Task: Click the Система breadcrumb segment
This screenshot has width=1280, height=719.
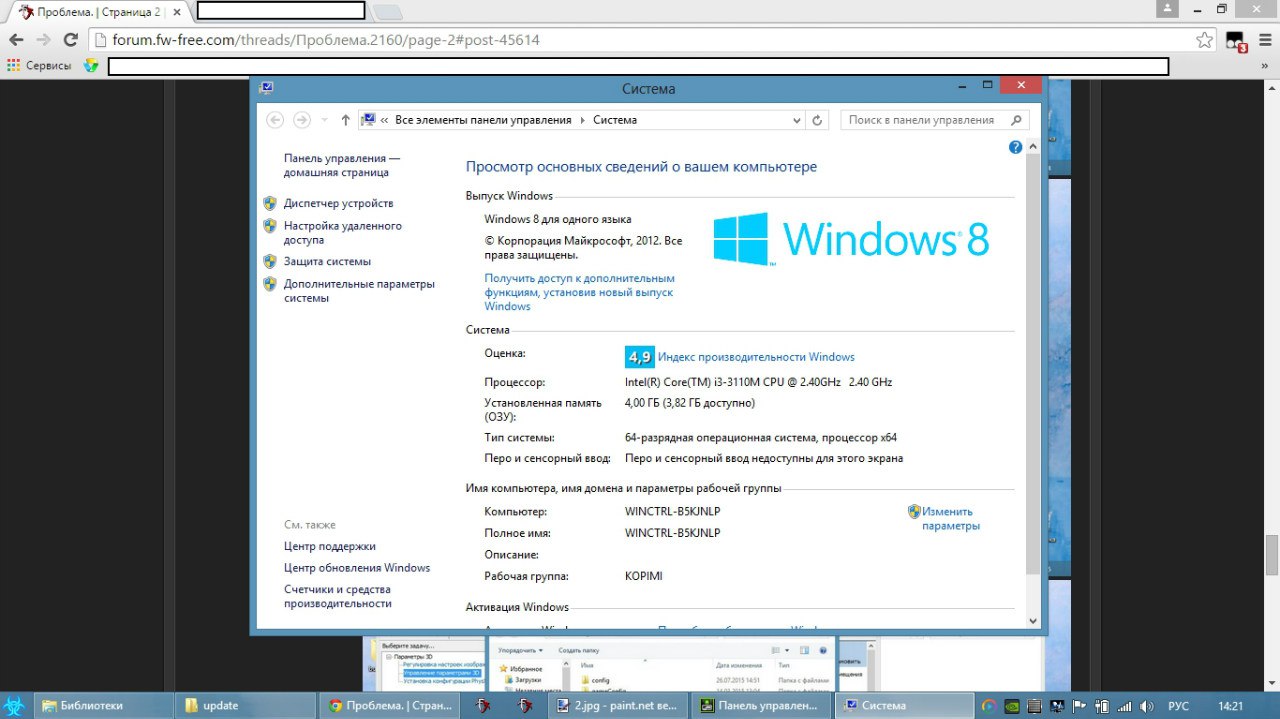Action: pos(615,120)
